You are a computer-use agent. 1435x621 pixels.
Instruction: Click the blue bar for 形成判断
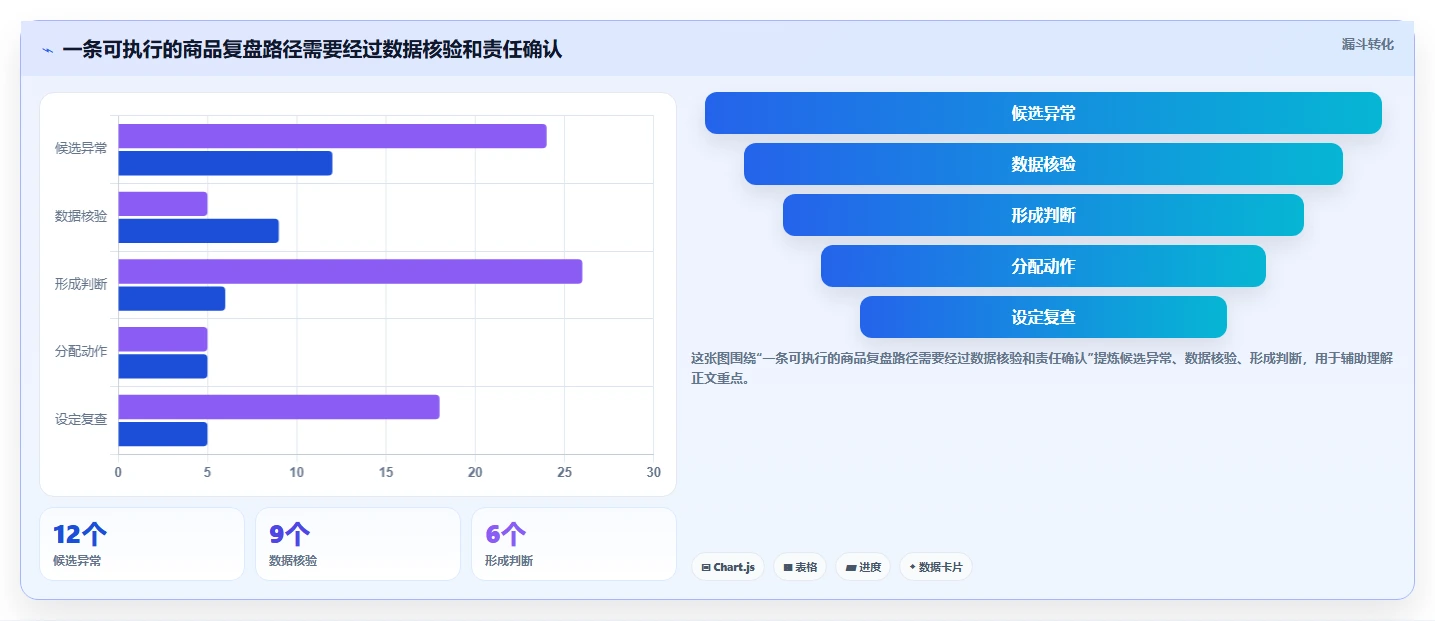coord(172,299)
